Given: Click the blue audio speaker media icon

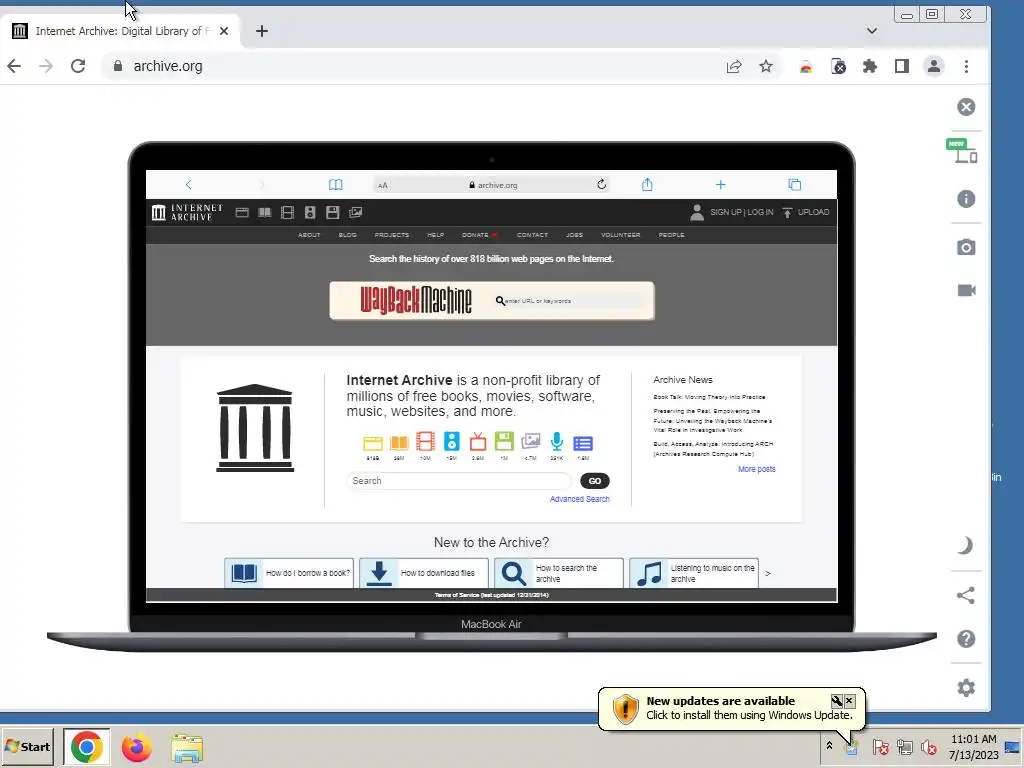Looking at the screenshot, I should (451, 442).
